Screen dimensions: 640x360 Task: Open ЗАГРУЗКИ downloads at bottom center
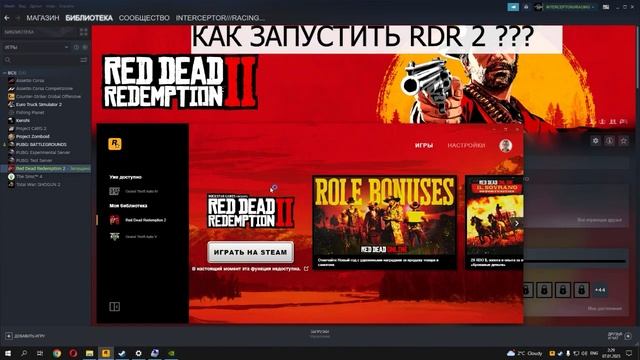point(320,334)
